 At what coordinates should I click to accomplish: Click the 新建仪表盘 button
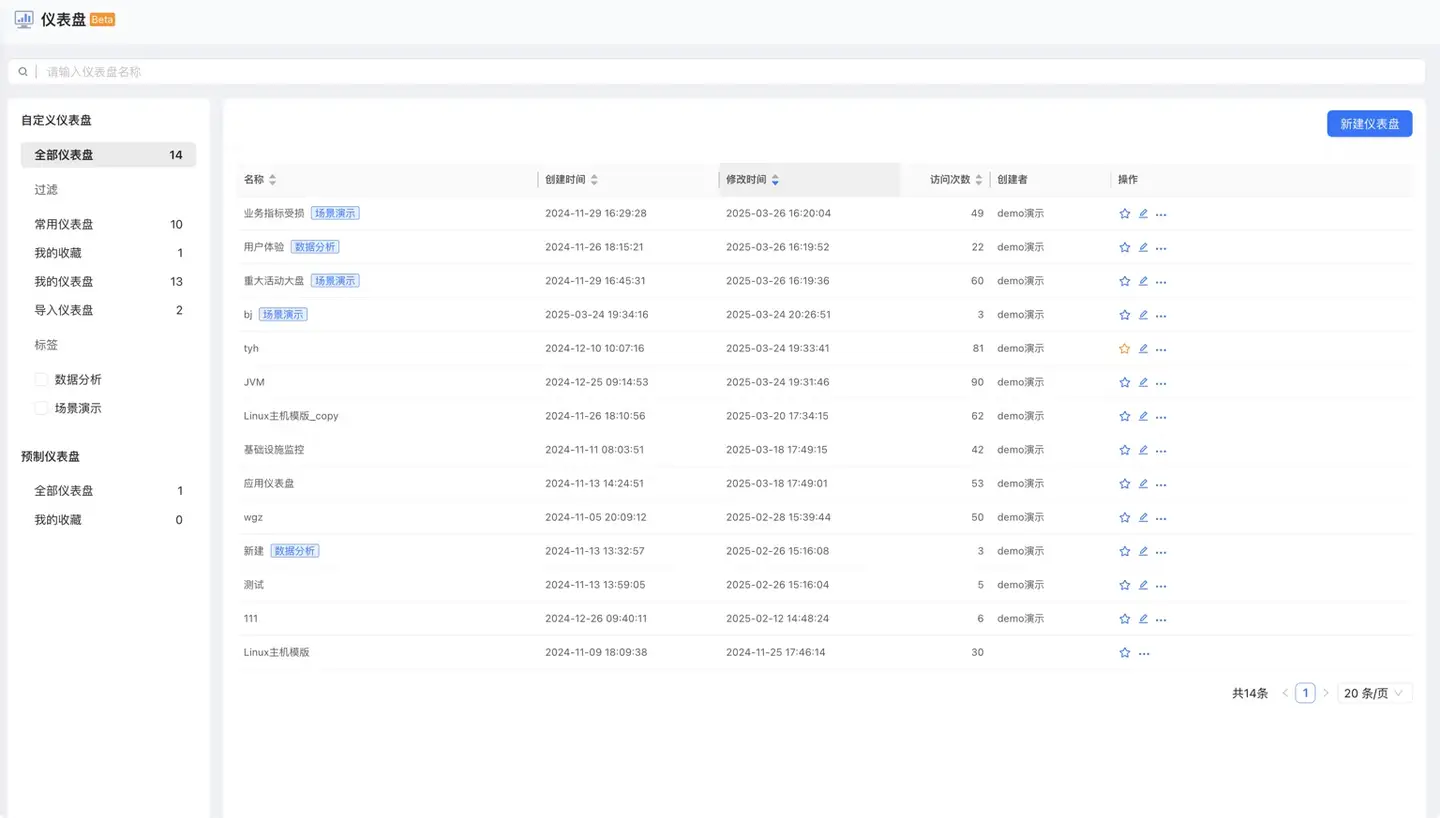pos(1369,124)
